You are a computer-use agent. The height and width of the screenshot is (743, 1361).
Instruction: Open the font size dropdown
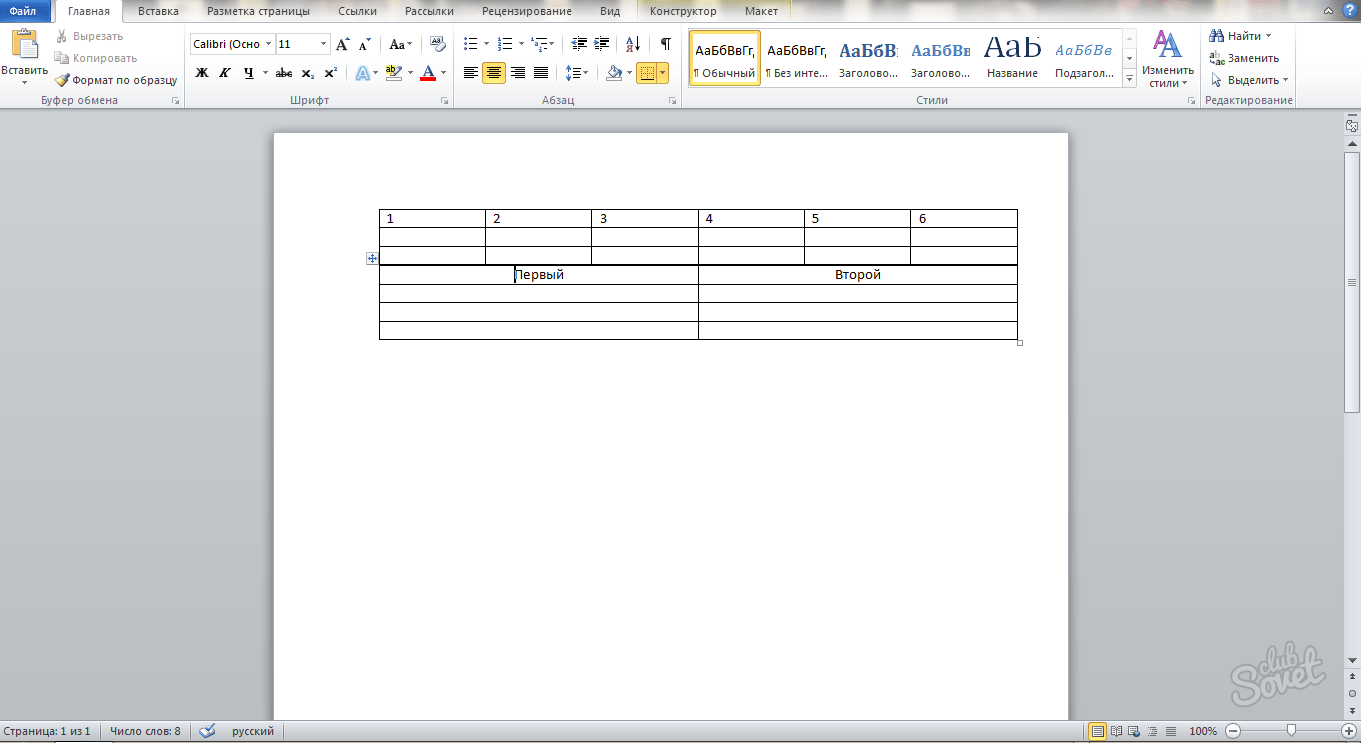(x=323, y=44)
